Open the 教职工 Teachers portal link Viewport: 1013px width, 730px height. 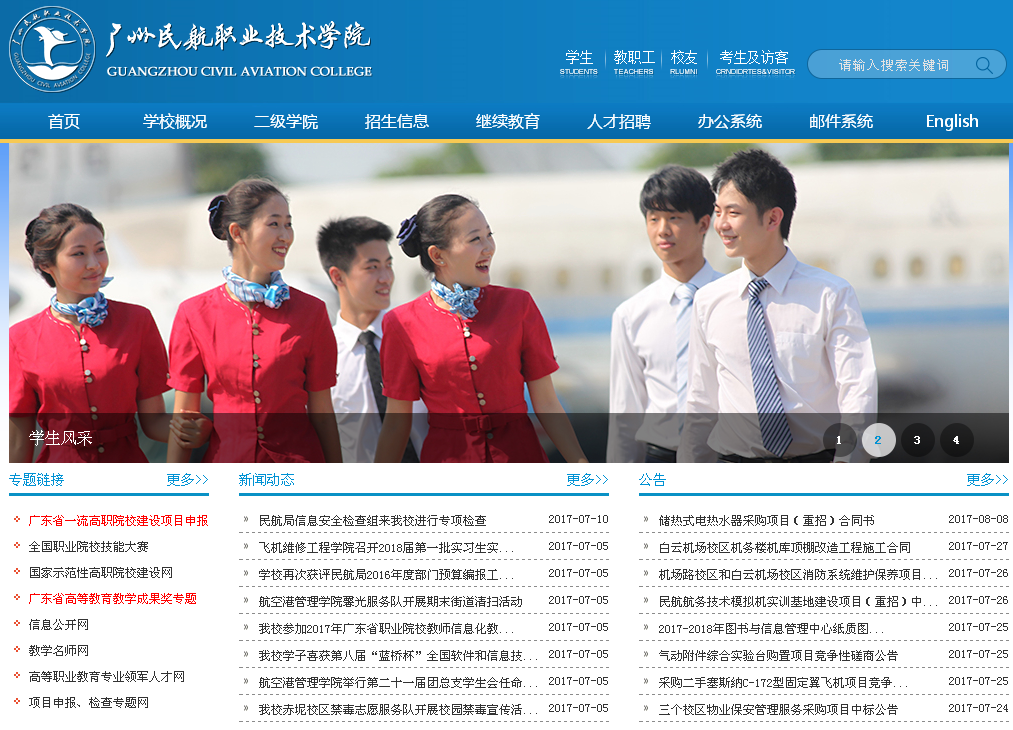tap(634, 62)
